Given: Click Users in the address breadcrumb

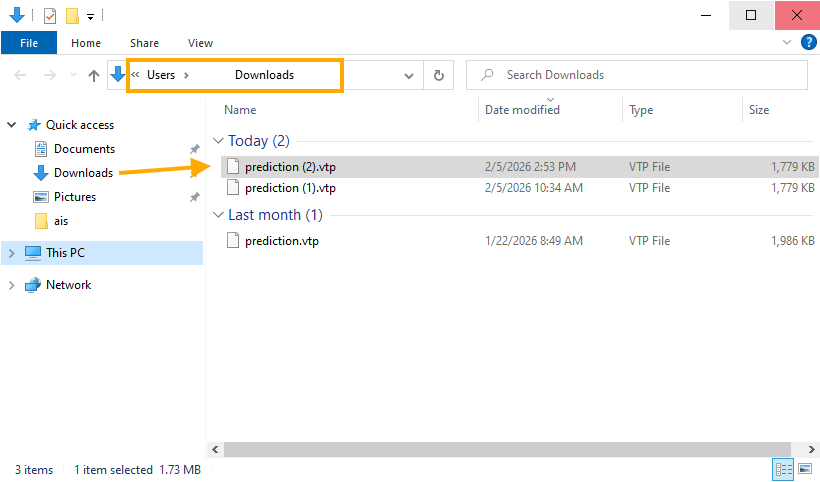Looking at the screenshot, I should coord(160,75).
